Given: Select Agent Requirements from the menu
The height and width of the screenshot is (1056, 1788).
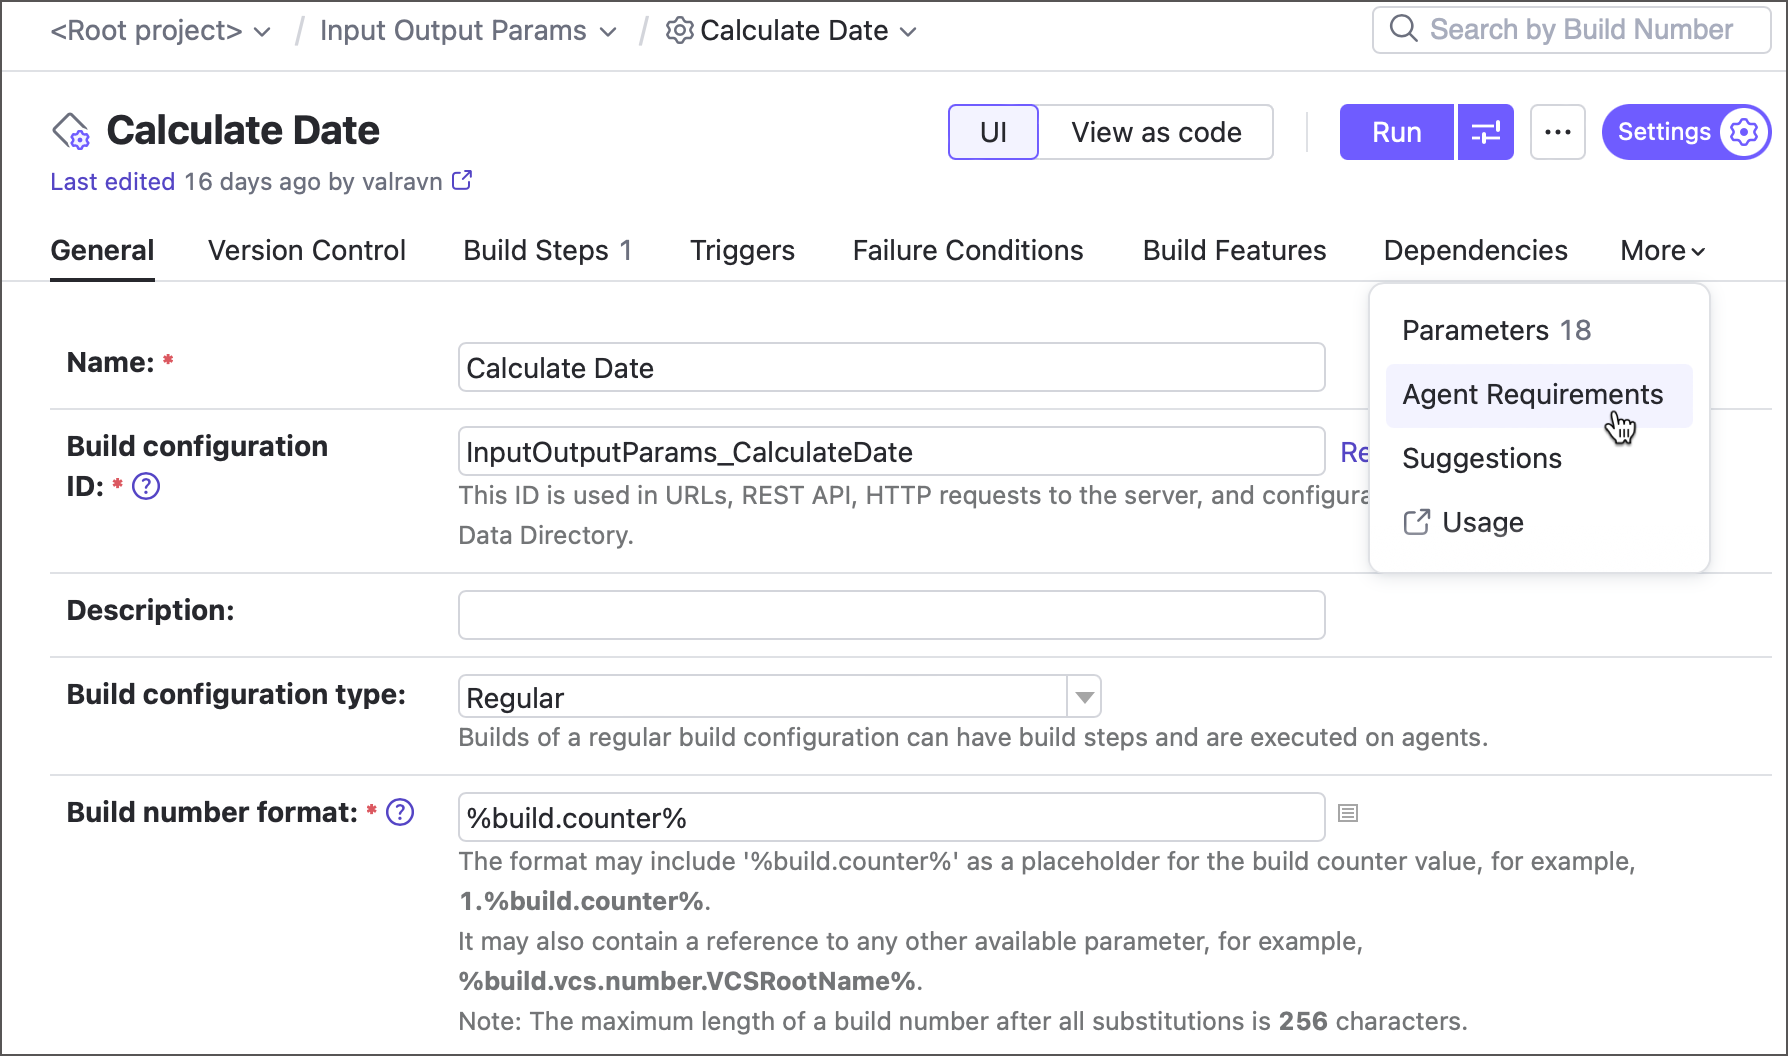Looking at the screenshot, I should pos(1533,394).
